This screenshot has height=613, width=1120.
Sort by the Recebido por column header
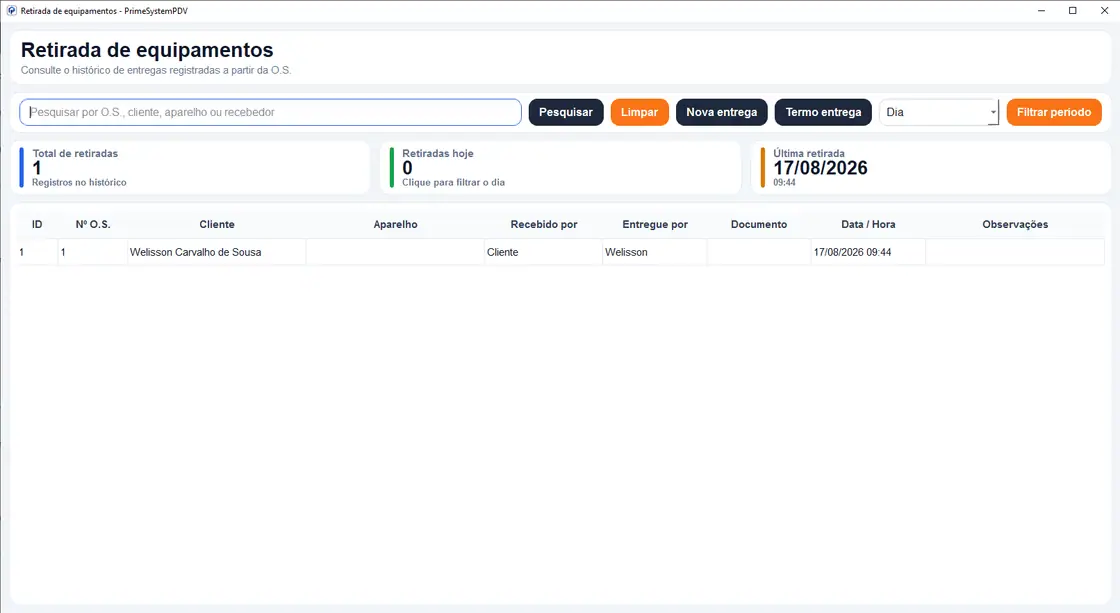(544, 224)
